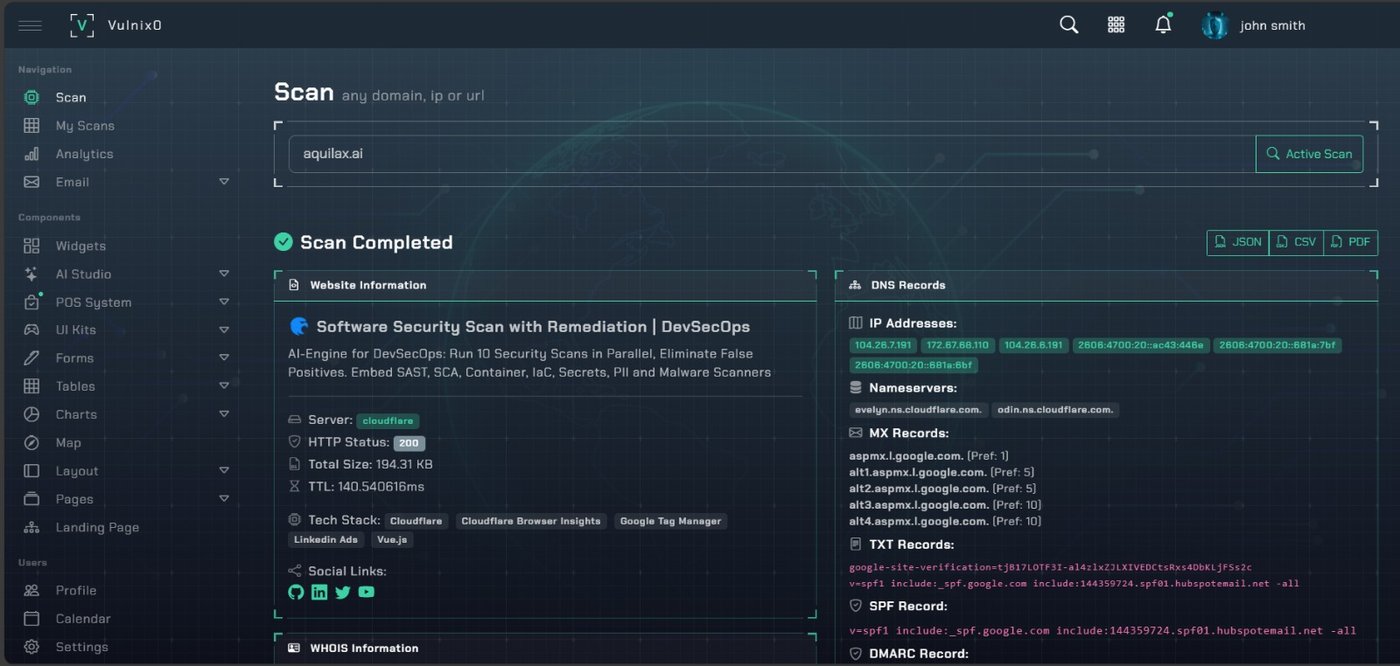1400x666 pixels.
Task: Click the Landing Page sitemap icon
Action: [x=32, y=527]
